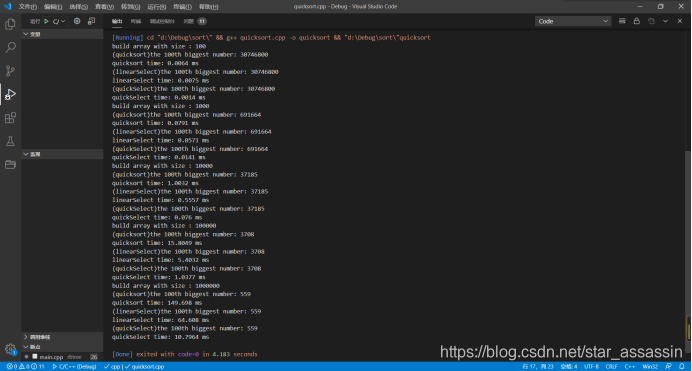Open the Run menu
692x371 pixels.
pos(156,7)
